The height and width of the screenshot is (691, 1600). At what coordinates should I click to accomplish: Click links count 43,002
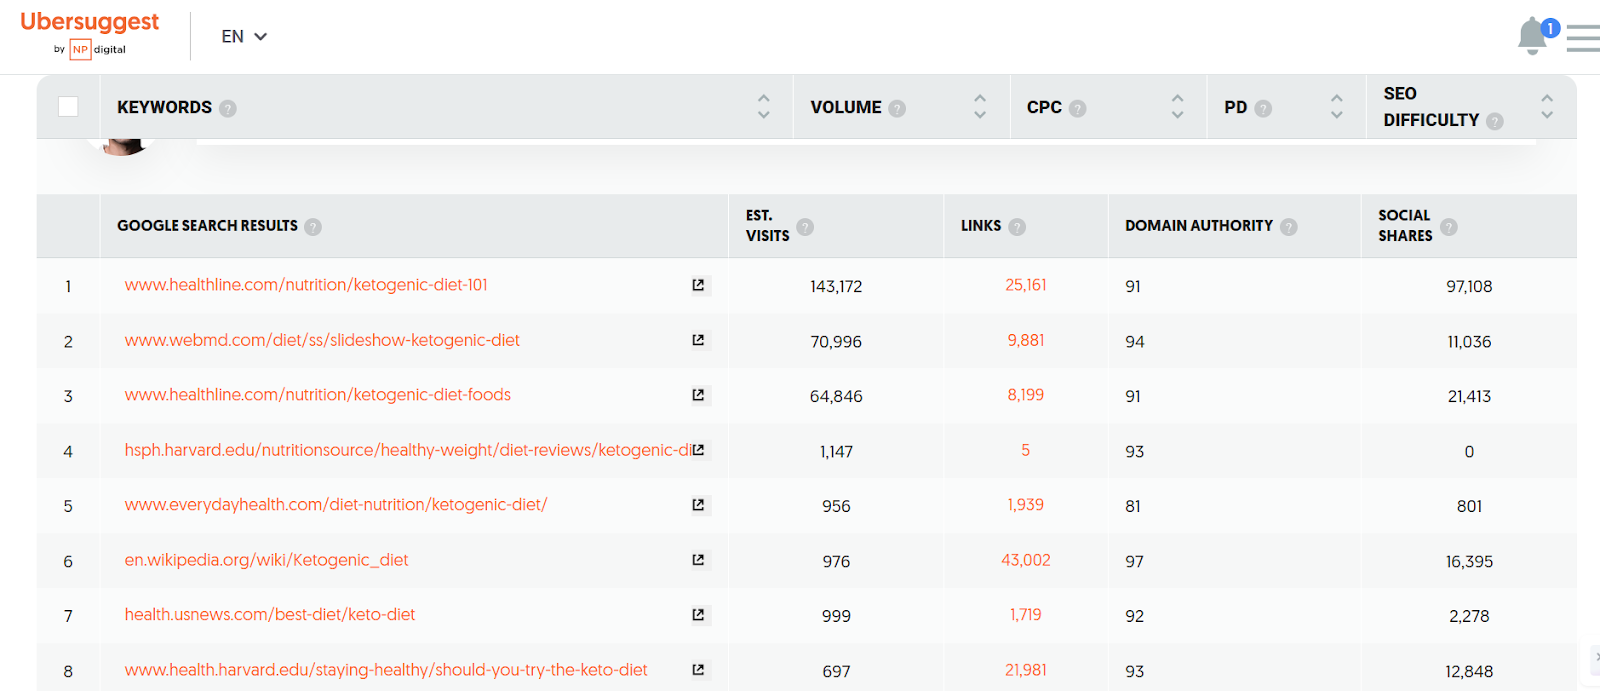pyautogui.click(x=1026, y=560)
